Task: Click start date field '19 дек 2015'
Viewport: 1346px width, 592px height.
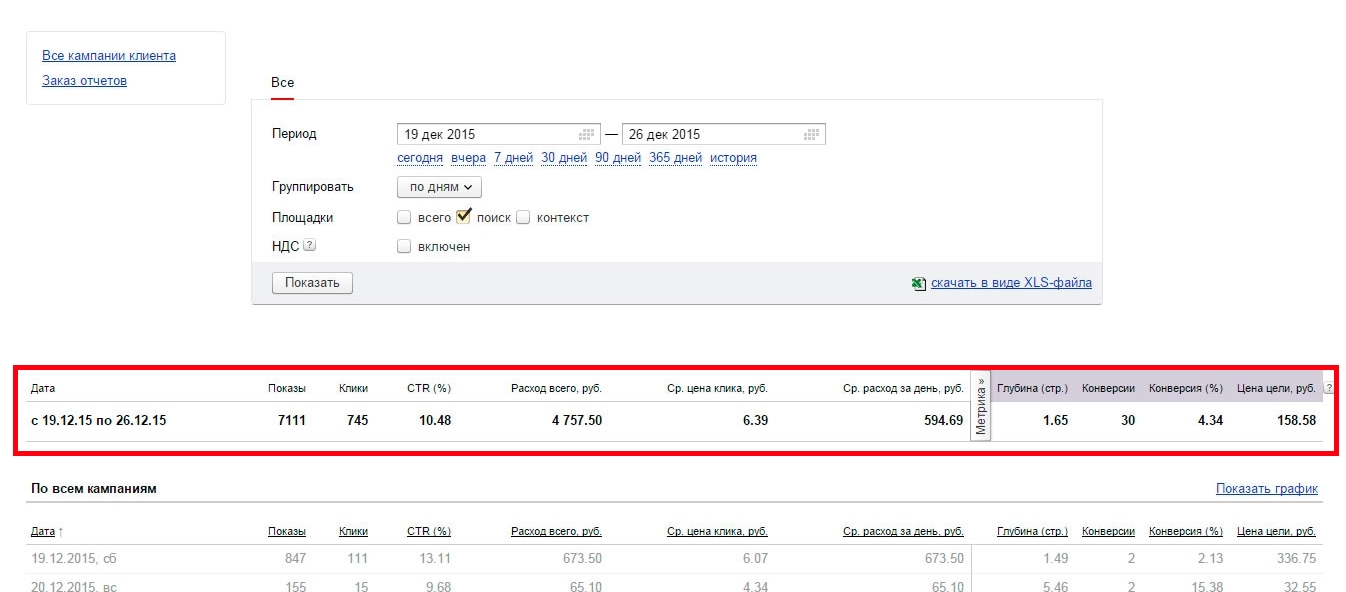Action: 498,134
